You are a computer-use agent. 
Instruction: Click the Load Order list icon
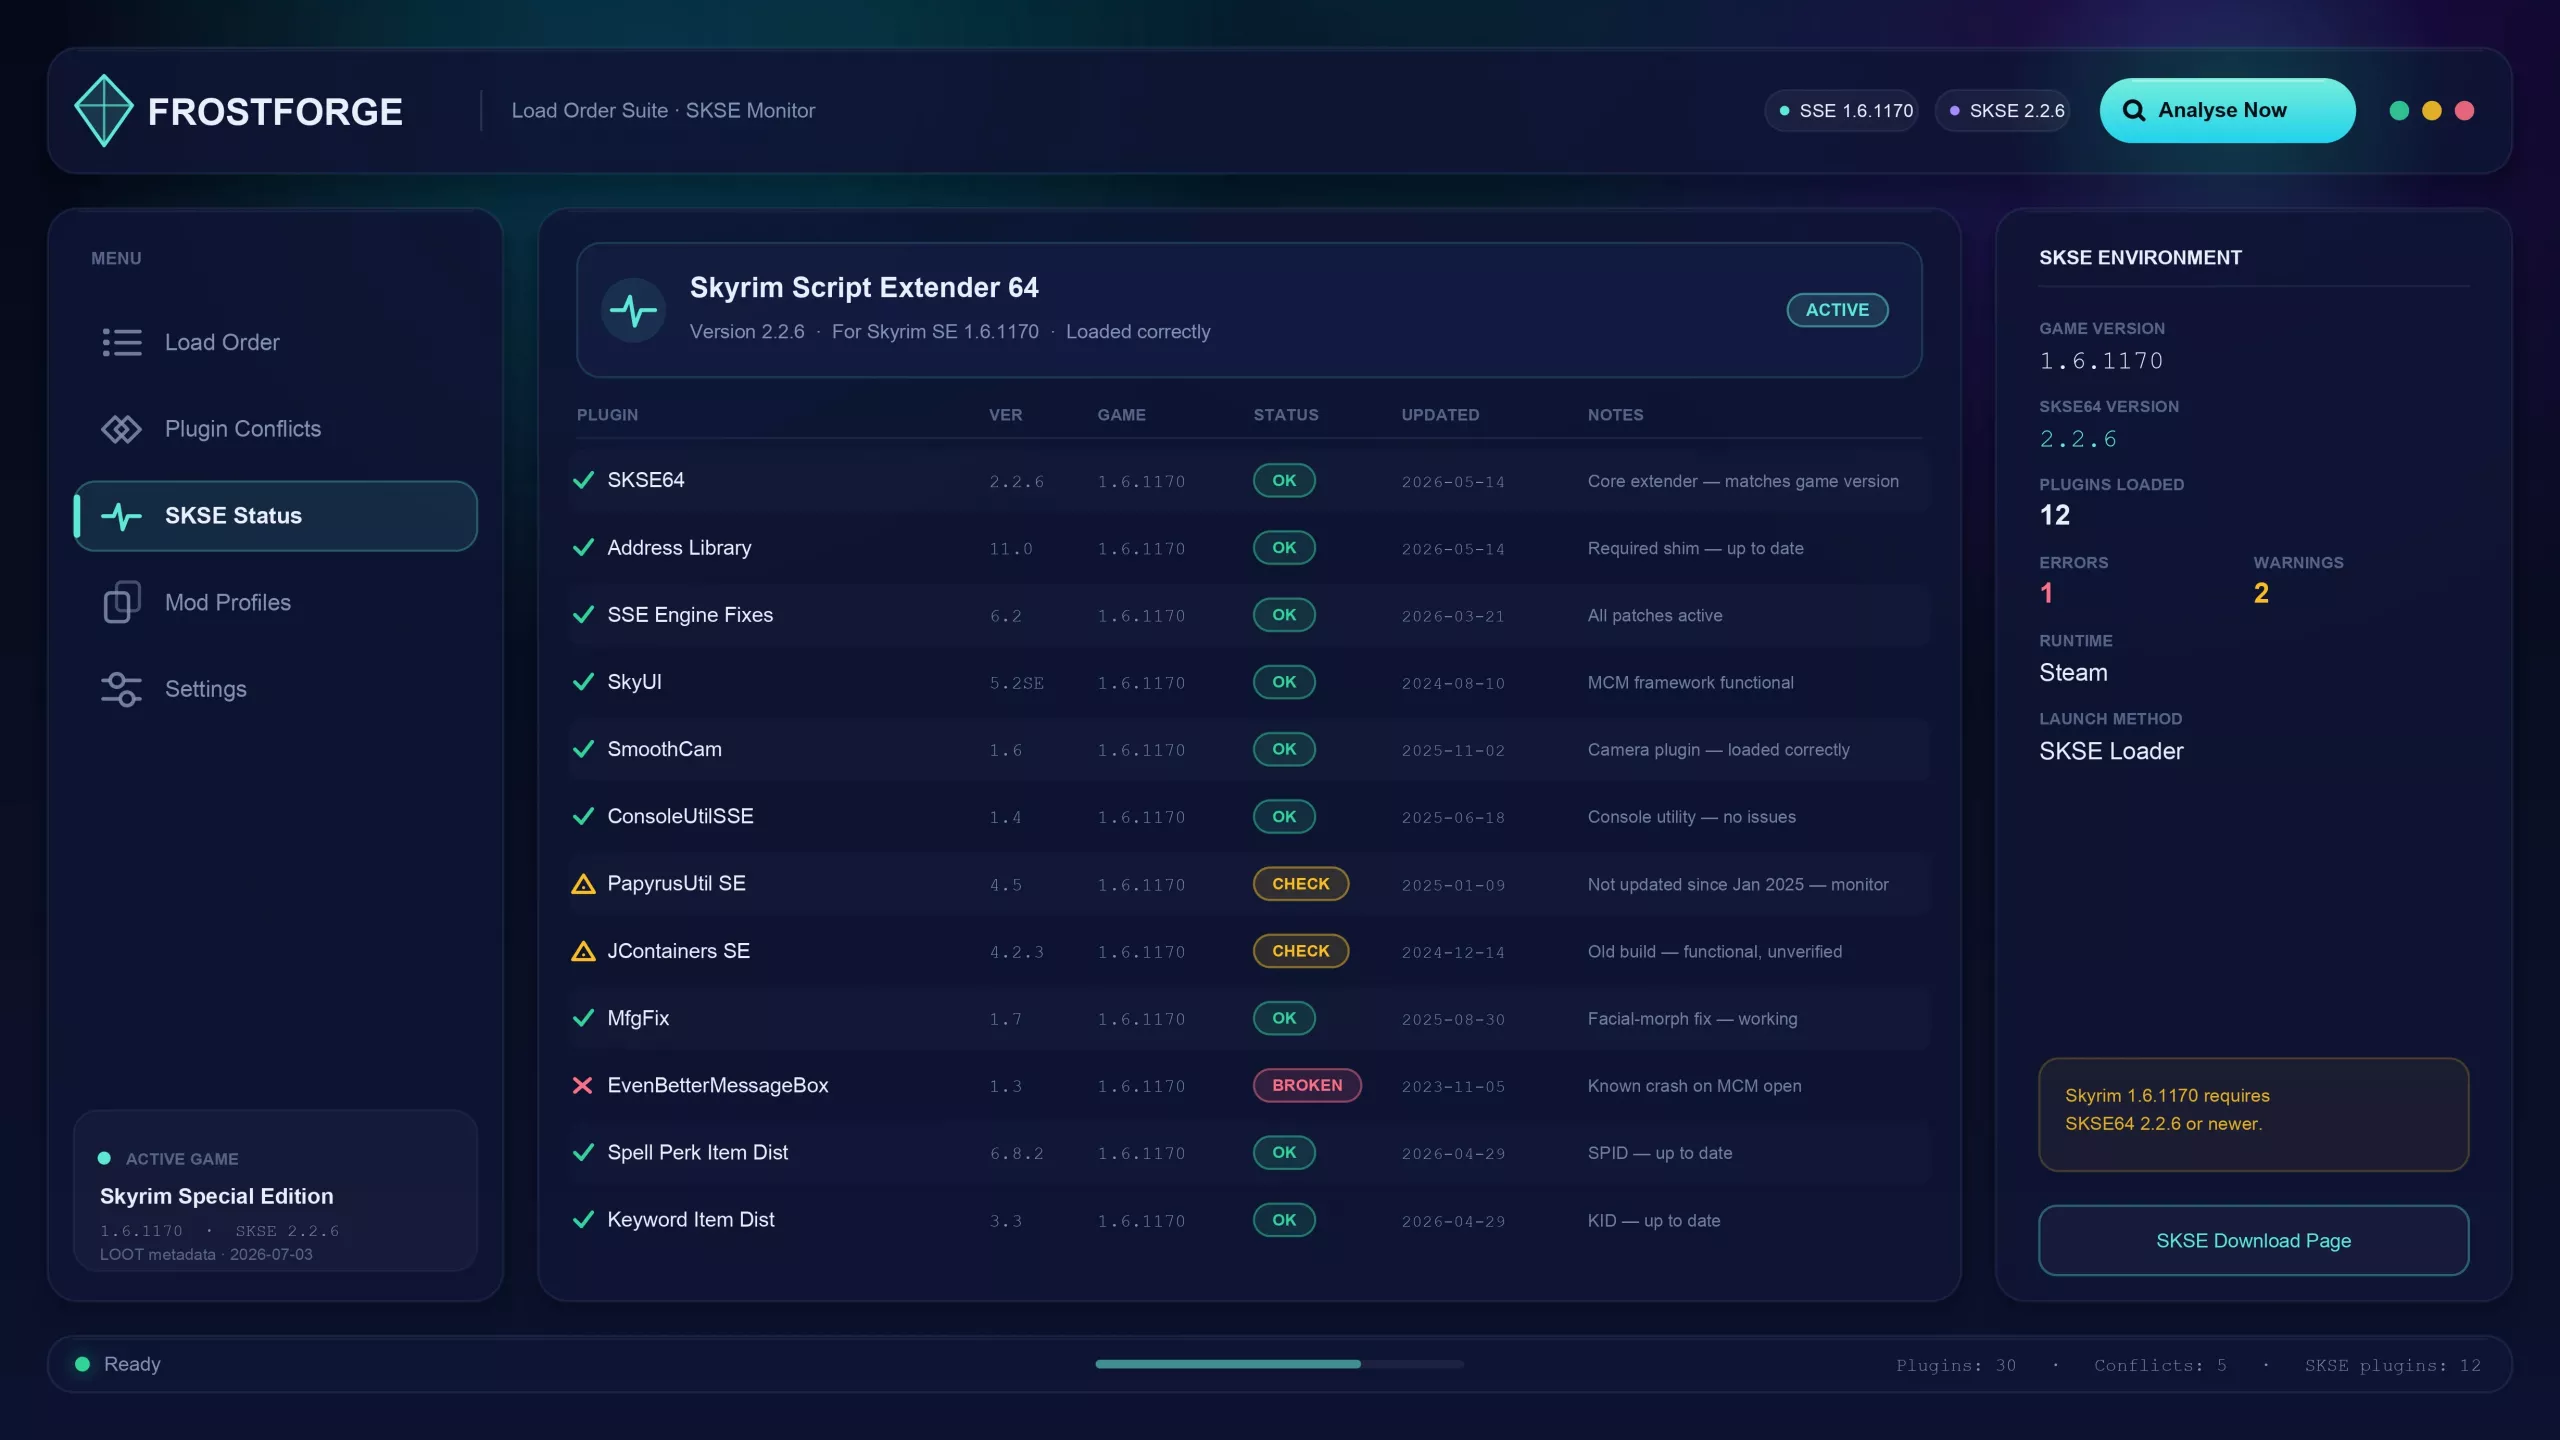pos(122,342)
